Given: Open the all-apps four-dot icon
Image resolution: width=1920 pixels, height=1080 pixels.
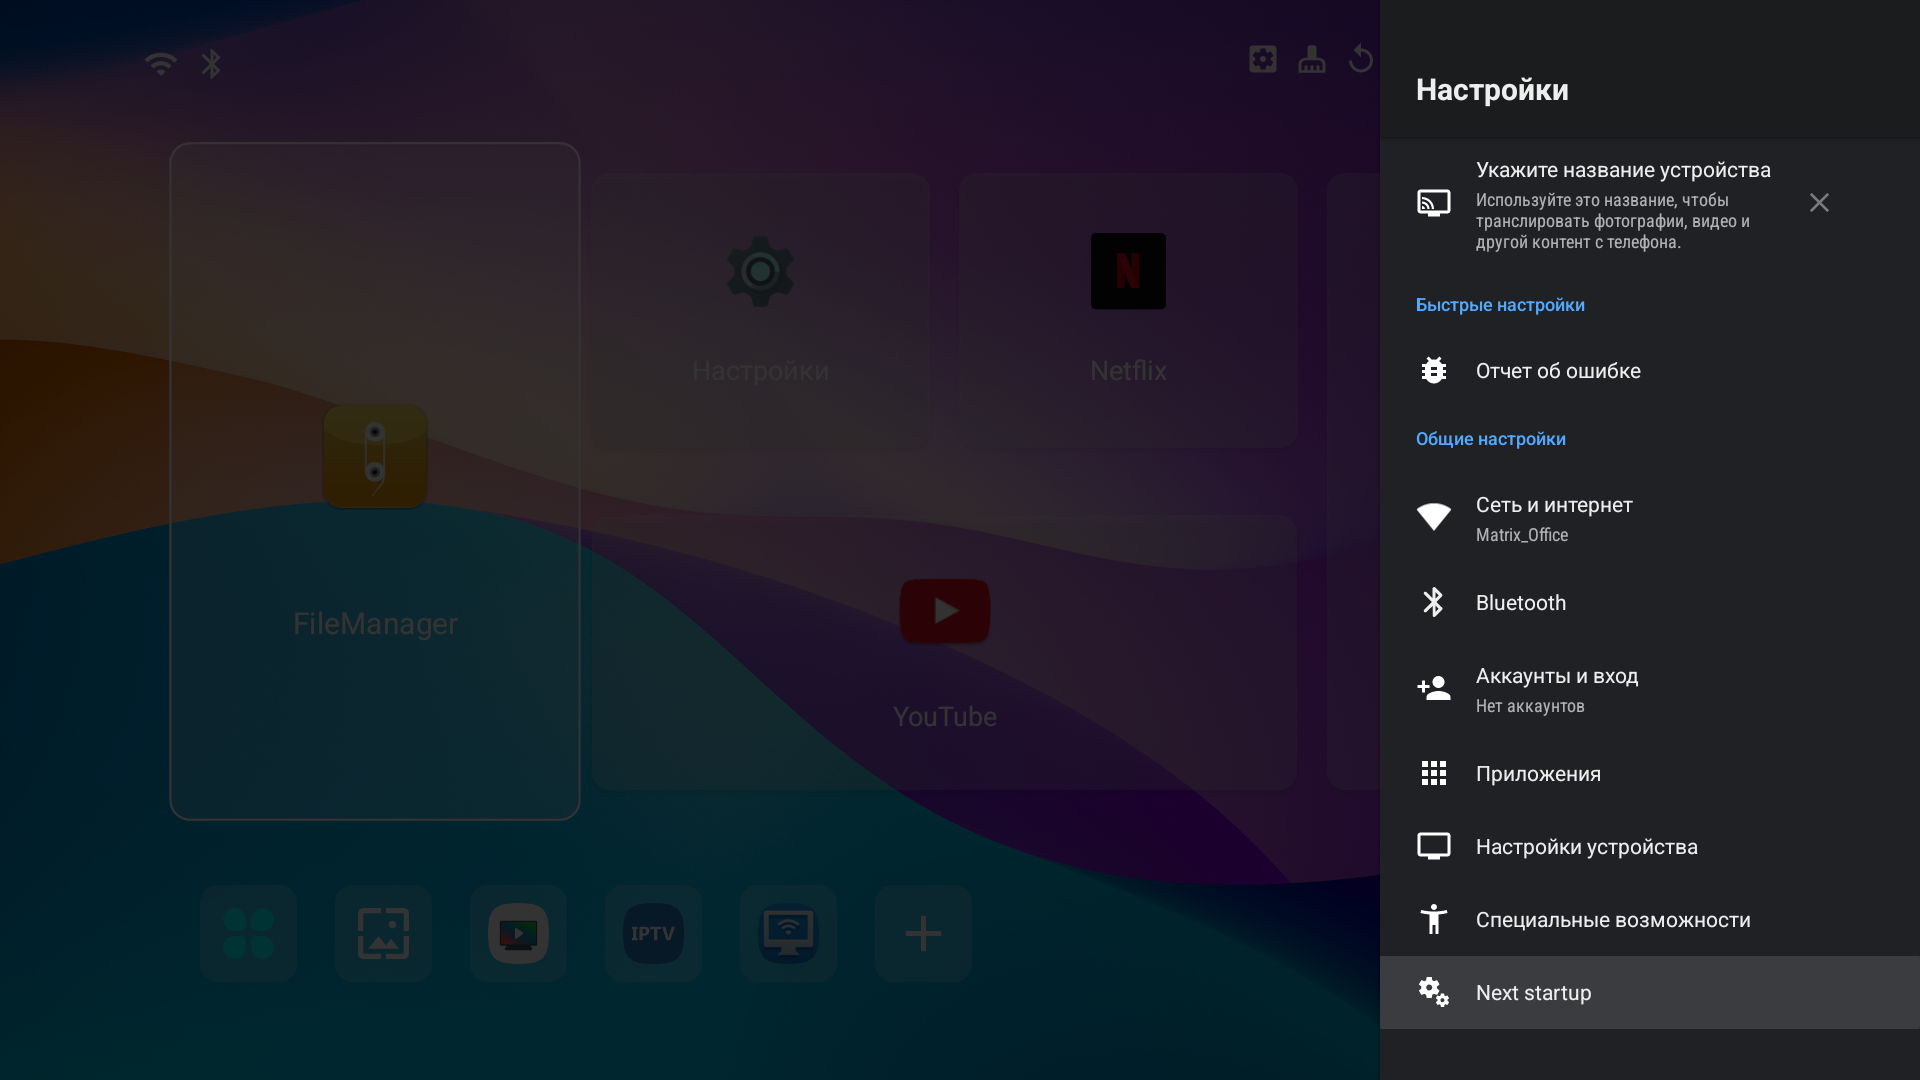Looking at the screenshot, I should coord(248,933).
